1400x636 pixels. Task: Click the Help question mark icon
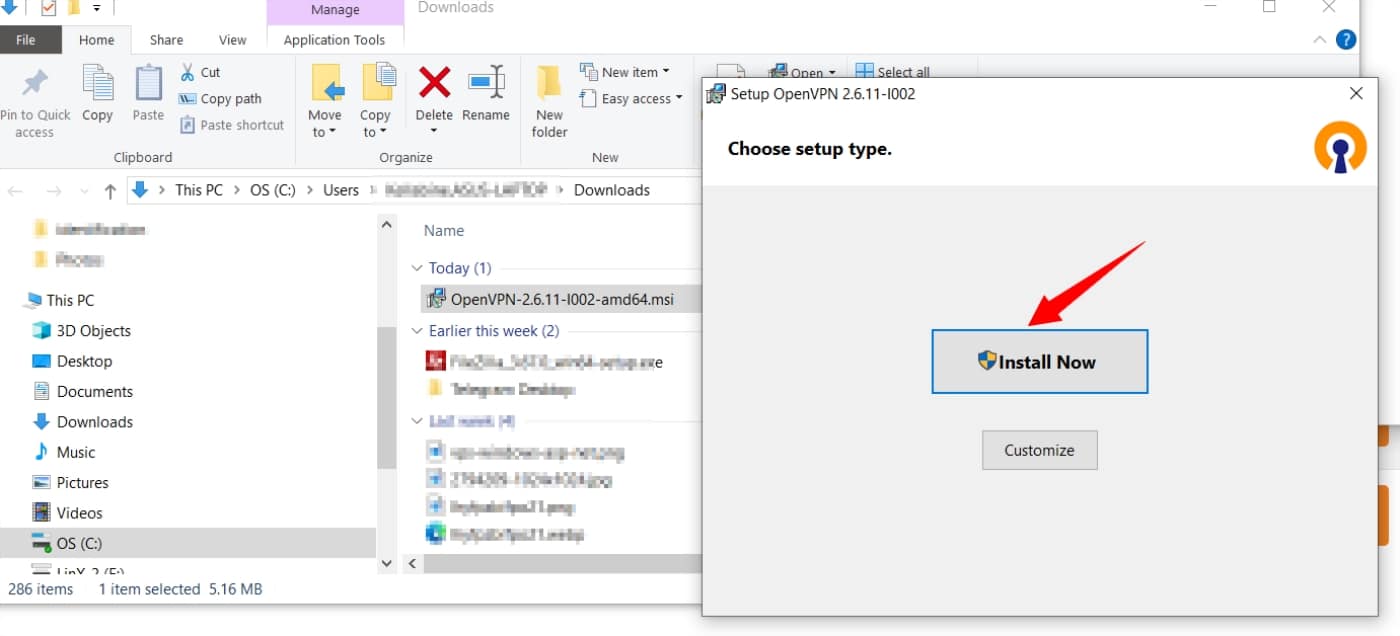pyautogui.click(x=1346, y=40)
